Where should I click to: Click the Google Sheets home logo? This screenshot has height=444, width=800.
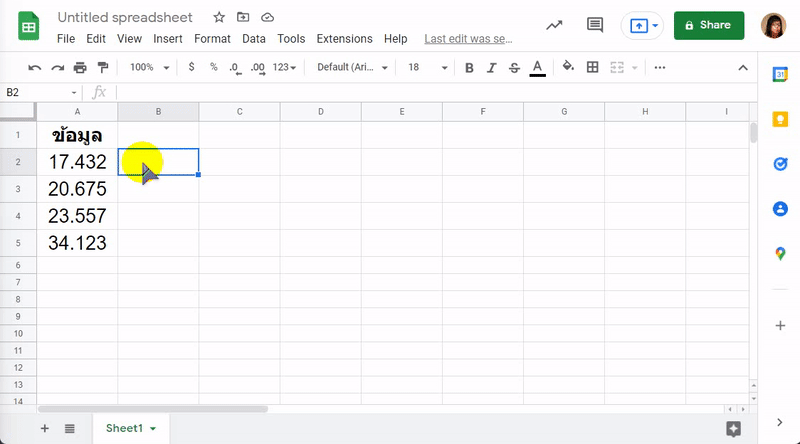[29, 26]
